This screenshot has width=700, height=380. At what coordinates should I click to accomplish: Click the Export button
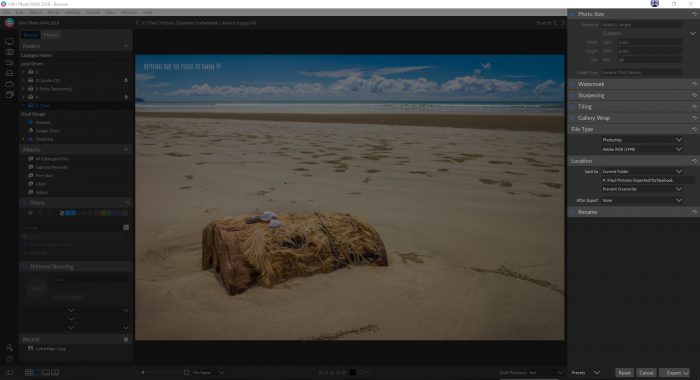[x=675, y=372]
